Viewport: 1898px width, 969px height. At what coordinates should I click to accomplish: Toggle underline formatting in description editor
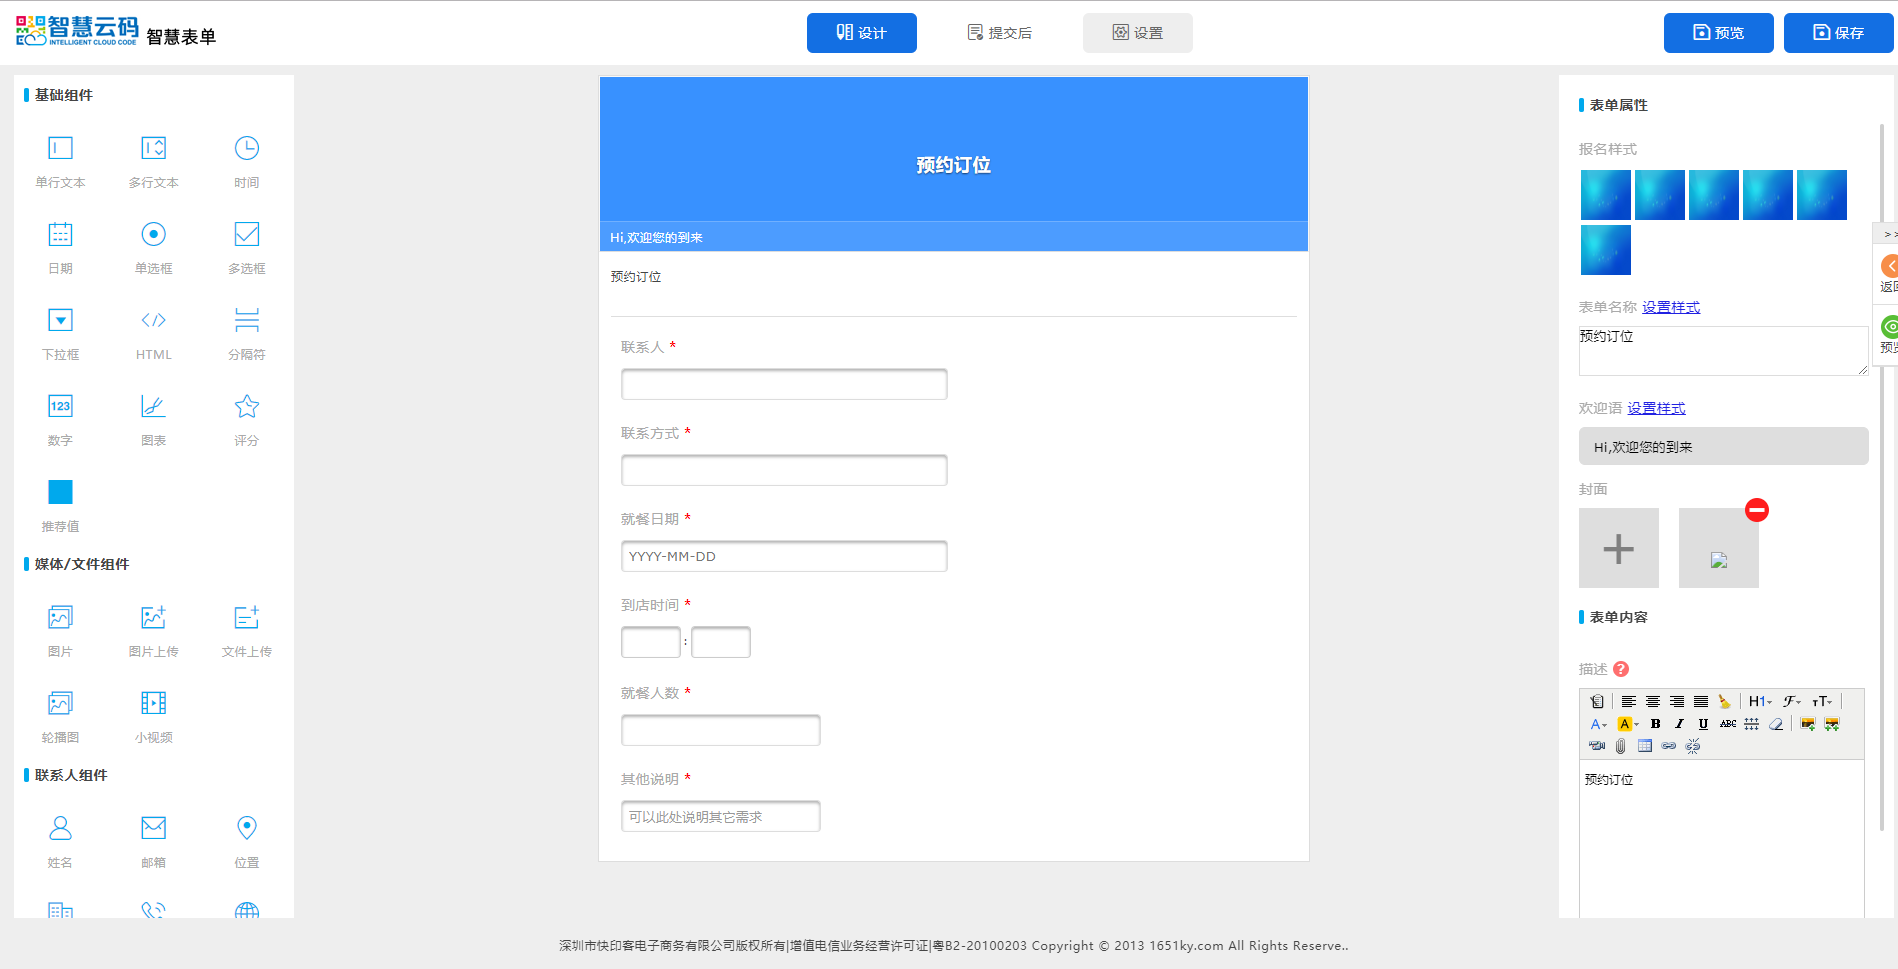pos(1703,724)
